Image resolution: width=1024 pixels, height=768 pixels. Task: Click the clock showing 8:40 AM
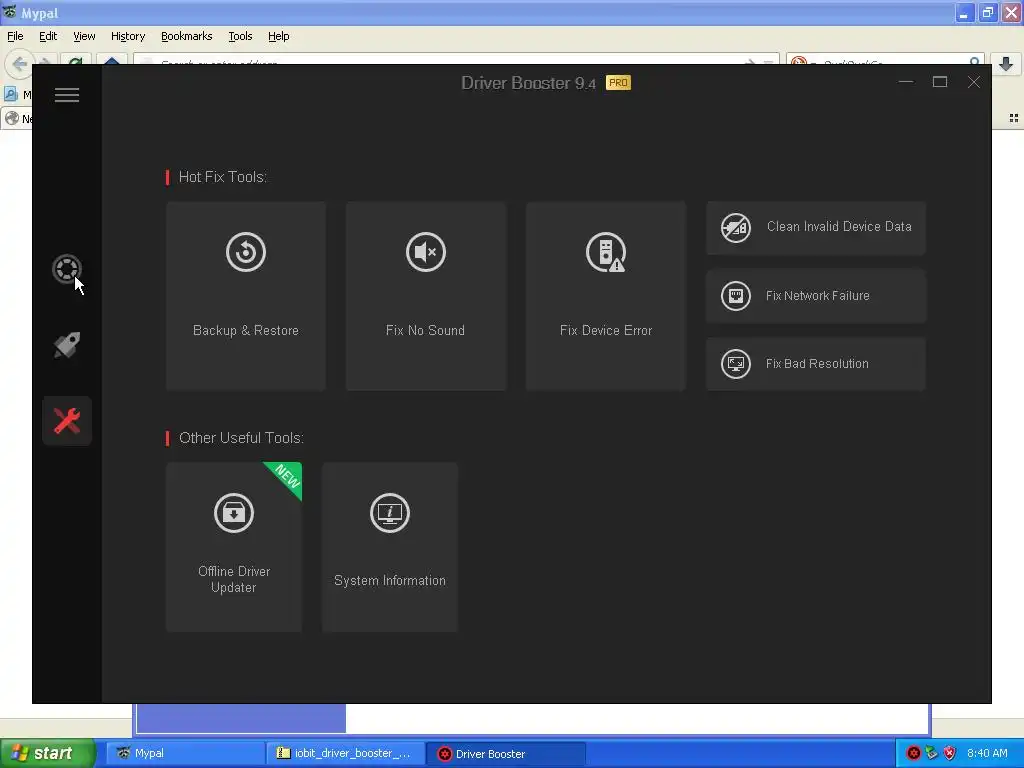(x=987, y=754)
